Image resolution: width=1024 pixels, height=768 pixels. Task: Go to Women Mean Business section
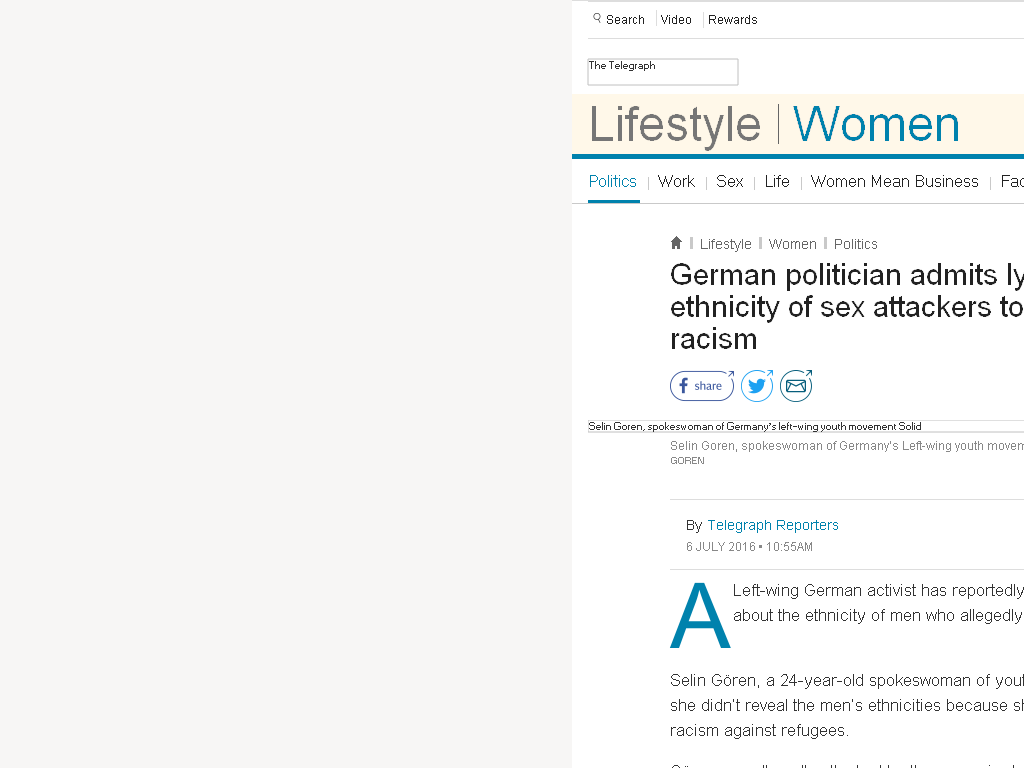click(x=895, y=182)
